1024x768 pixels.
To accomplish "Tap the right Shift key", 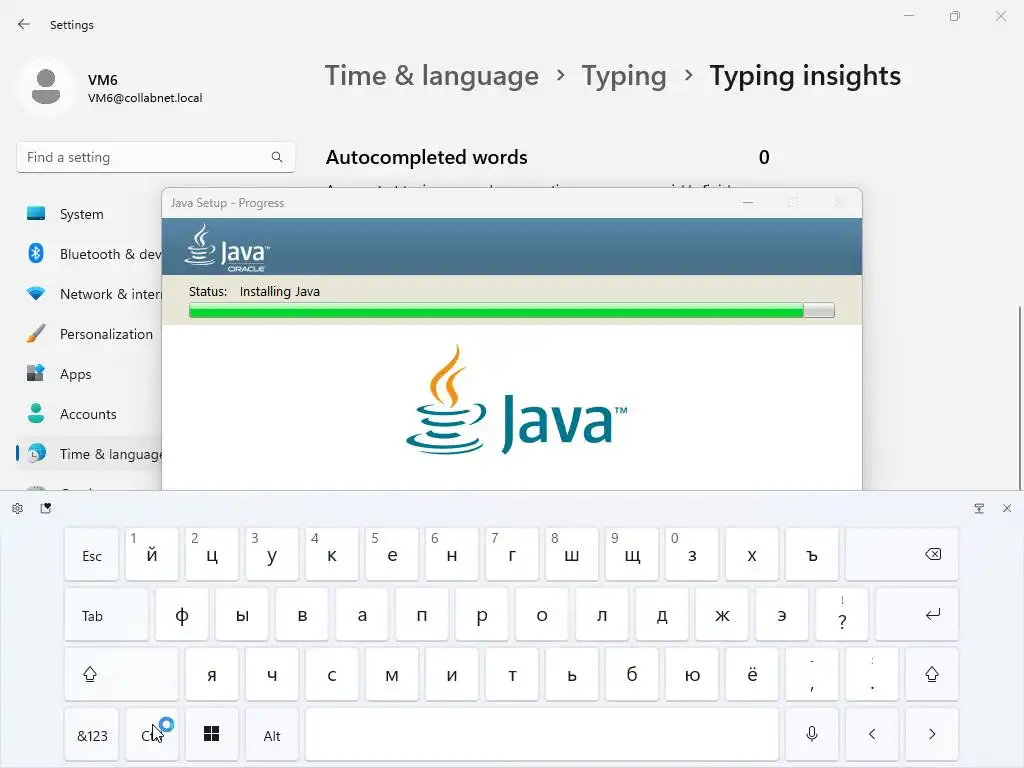I will coord(932,674).
